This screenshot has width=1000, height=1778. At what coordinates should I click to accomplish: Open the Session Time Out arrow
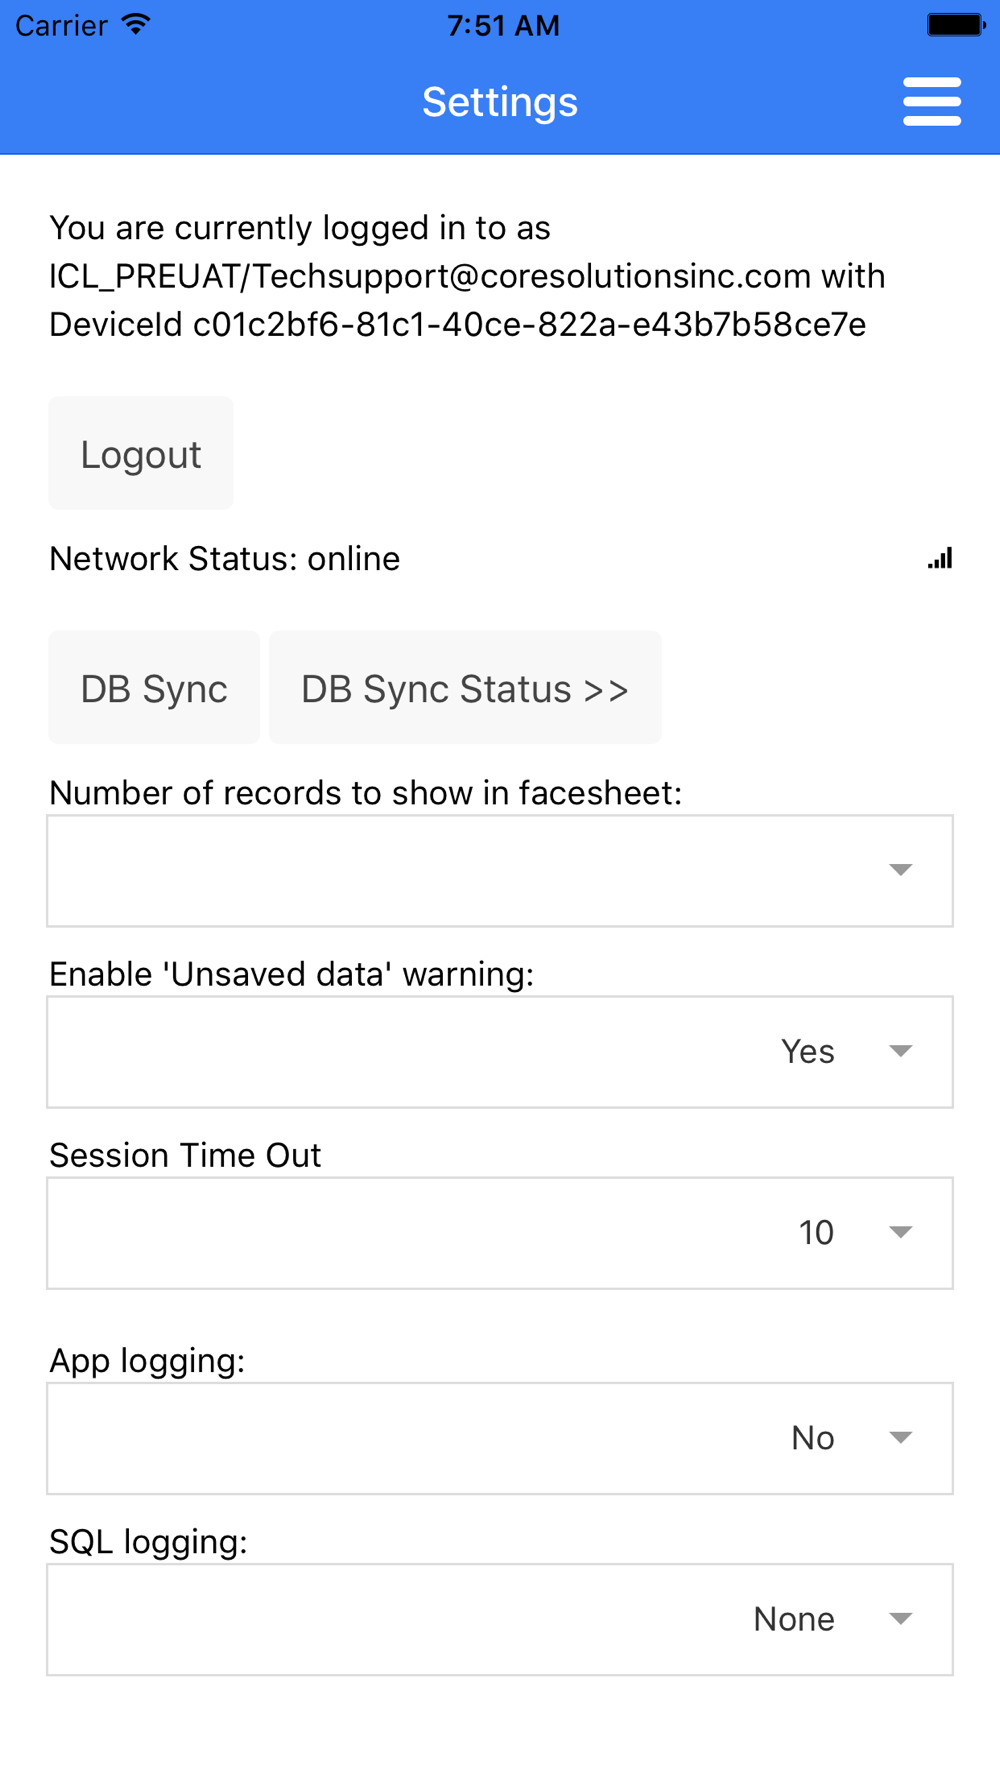click(901, 1232)
